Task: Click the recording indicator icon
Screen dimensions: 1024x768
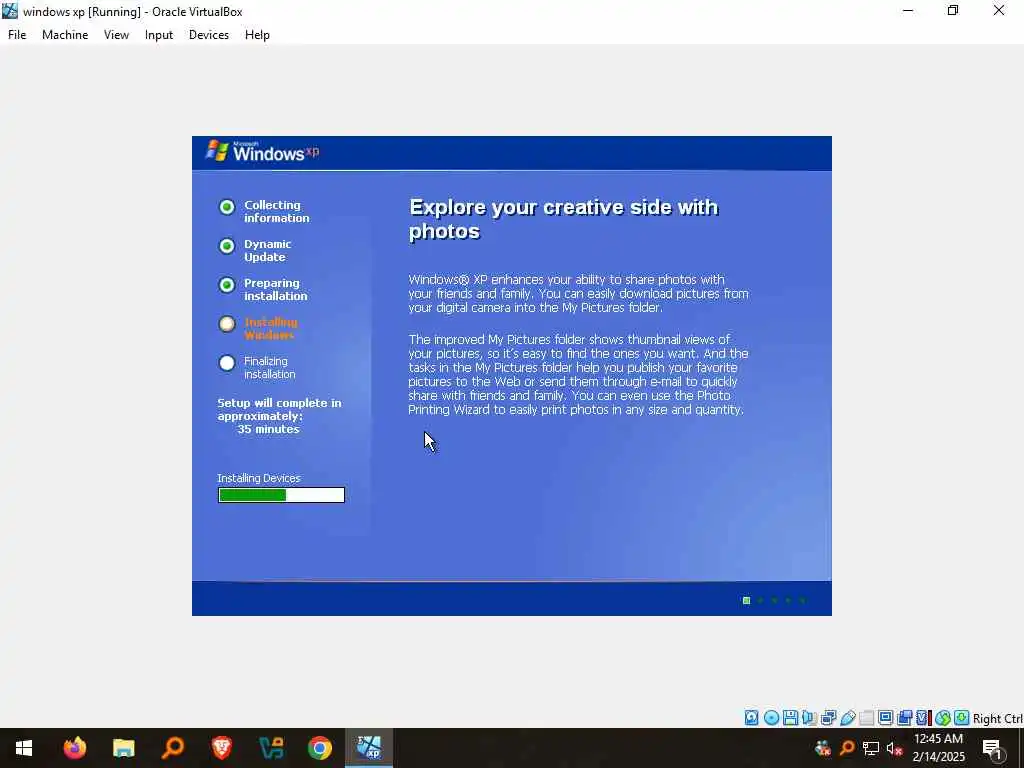Action: [904, 718]
